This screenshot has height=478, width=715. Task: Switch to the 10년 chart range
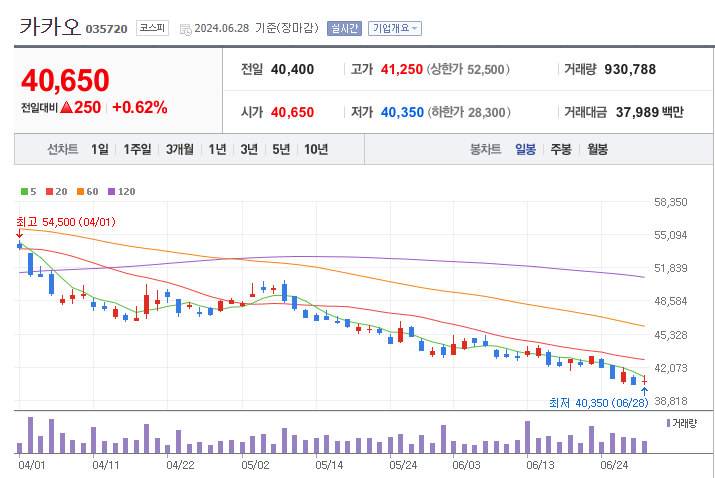316,149
